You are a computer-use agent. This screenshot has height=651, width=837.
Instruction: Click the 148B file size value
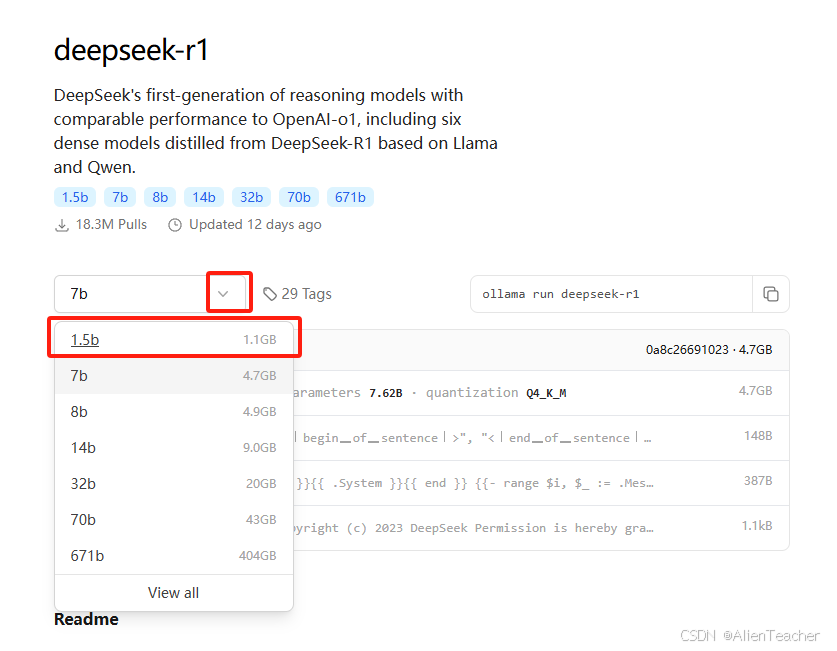click(x=758, y=436)
